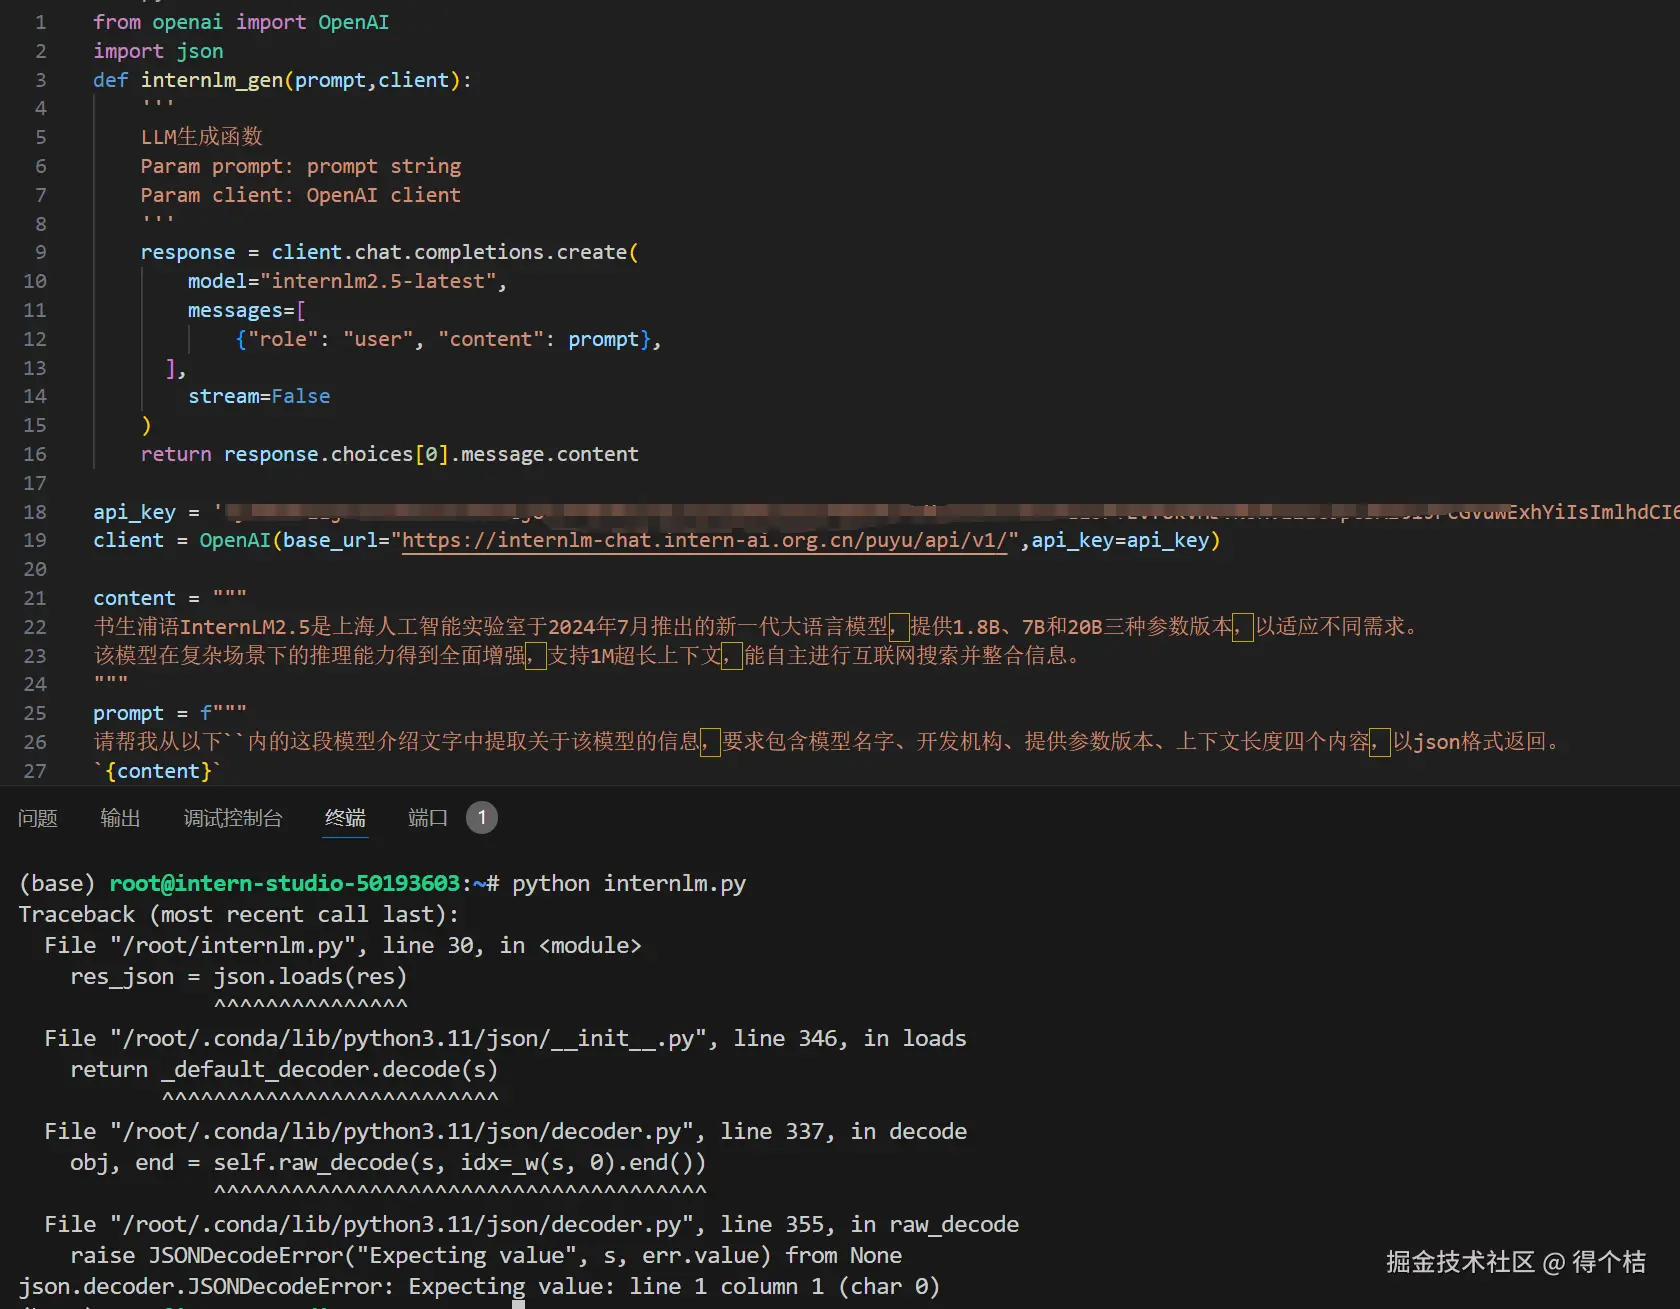Click the '`{content}`' placeholder on line 27
This screenshot has width=1680, height=1309.
[158, 771]
